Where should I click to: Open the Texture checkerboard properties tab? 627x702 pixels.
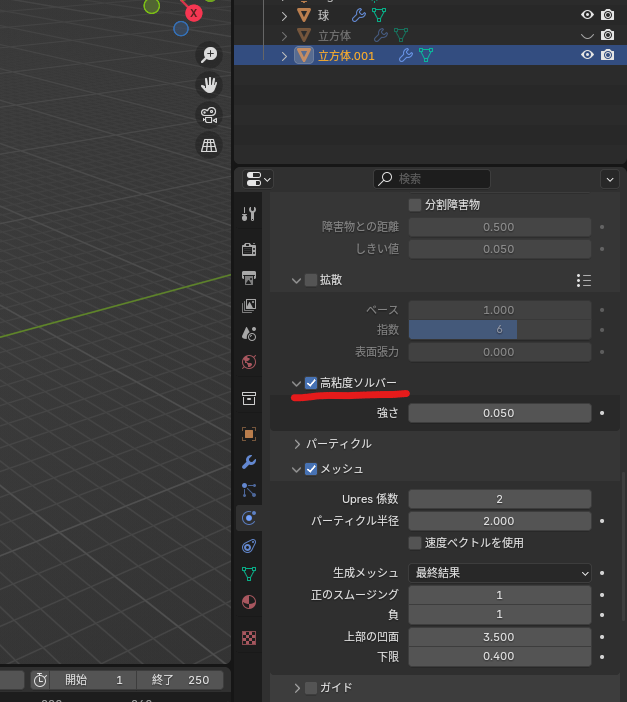click(x=249, y=637)
